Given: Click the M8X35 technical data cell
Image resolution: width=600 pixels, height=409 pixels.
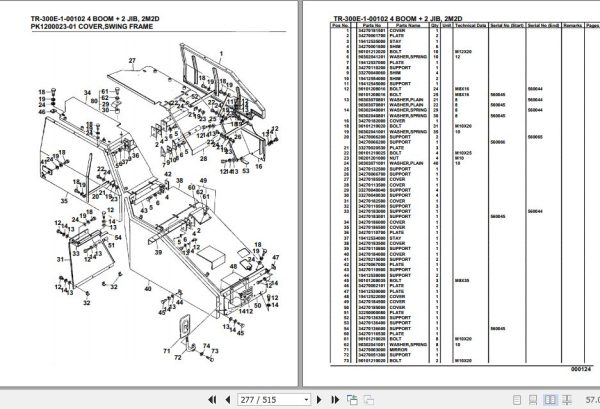Looking at the screenshot, I should coord(462,280).
